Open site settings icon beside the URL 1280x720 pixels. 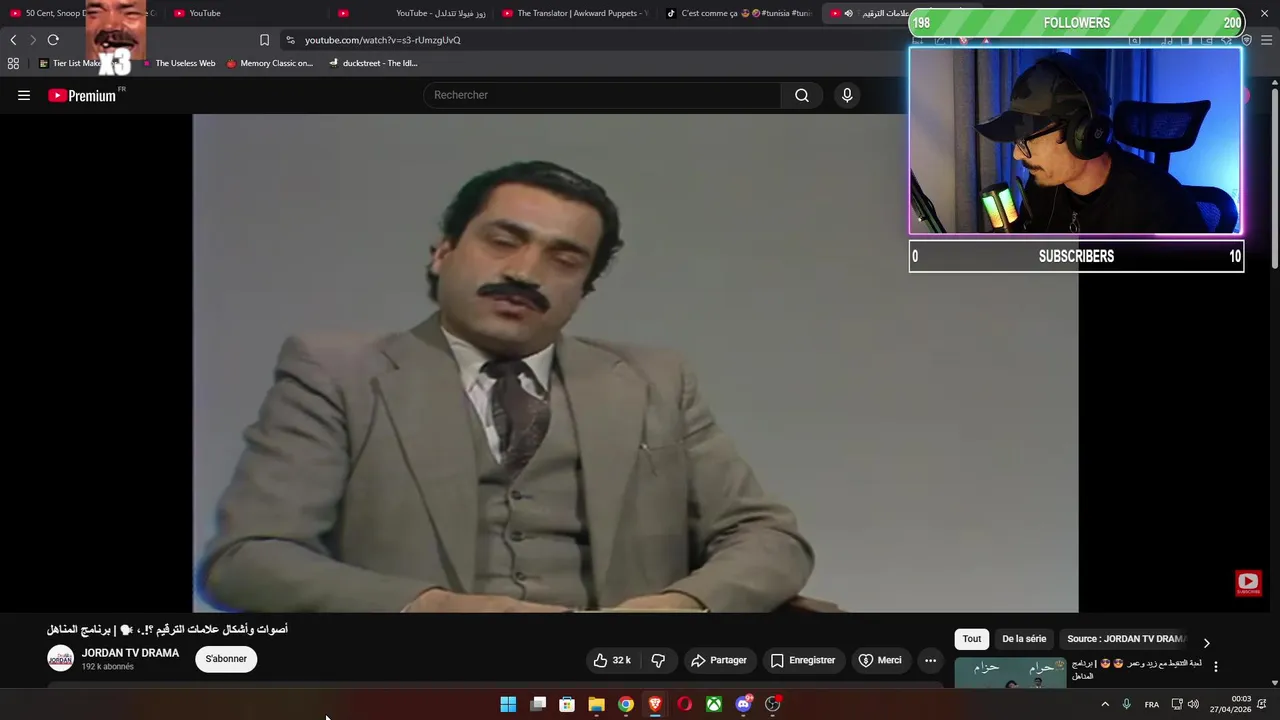[290, 40]
